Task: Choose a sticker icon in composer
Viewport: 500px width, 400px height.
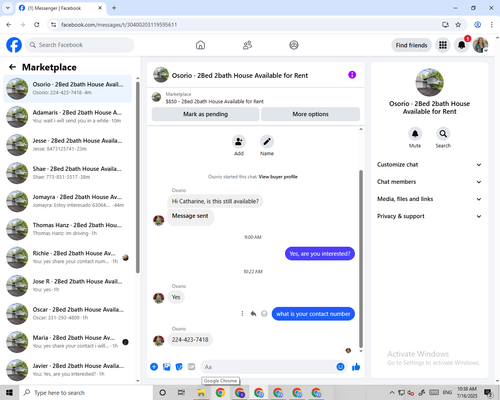Action: point(179,367)
